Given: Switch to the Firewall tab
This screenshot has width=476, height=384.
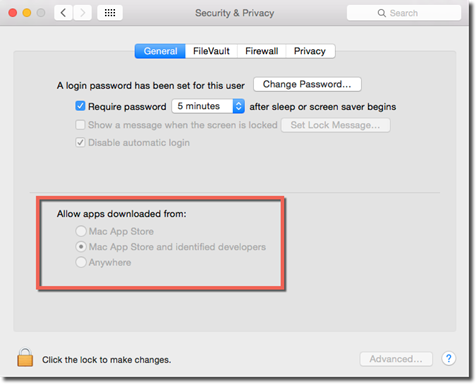Looking at the screenshot, I should click(262, 51).
